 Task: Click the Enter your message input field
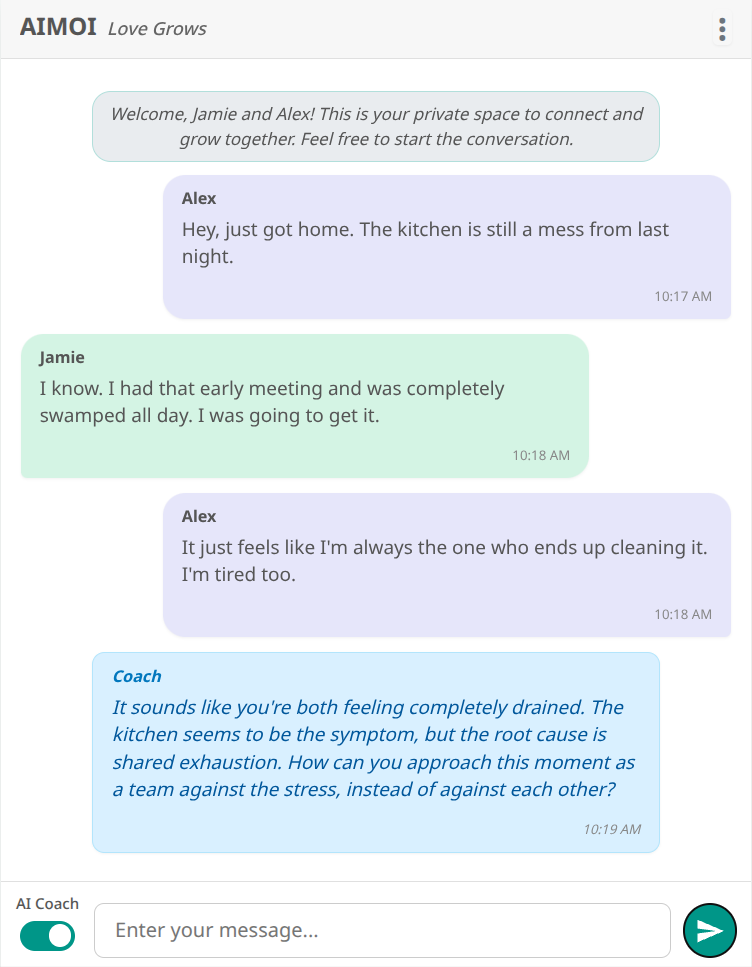tap(382, 930)
